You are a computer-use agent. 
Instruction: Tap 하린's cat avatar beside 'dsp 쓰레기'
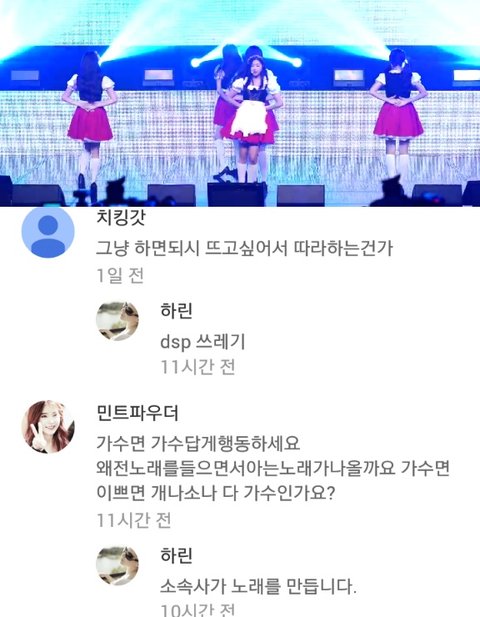[118, 321]
